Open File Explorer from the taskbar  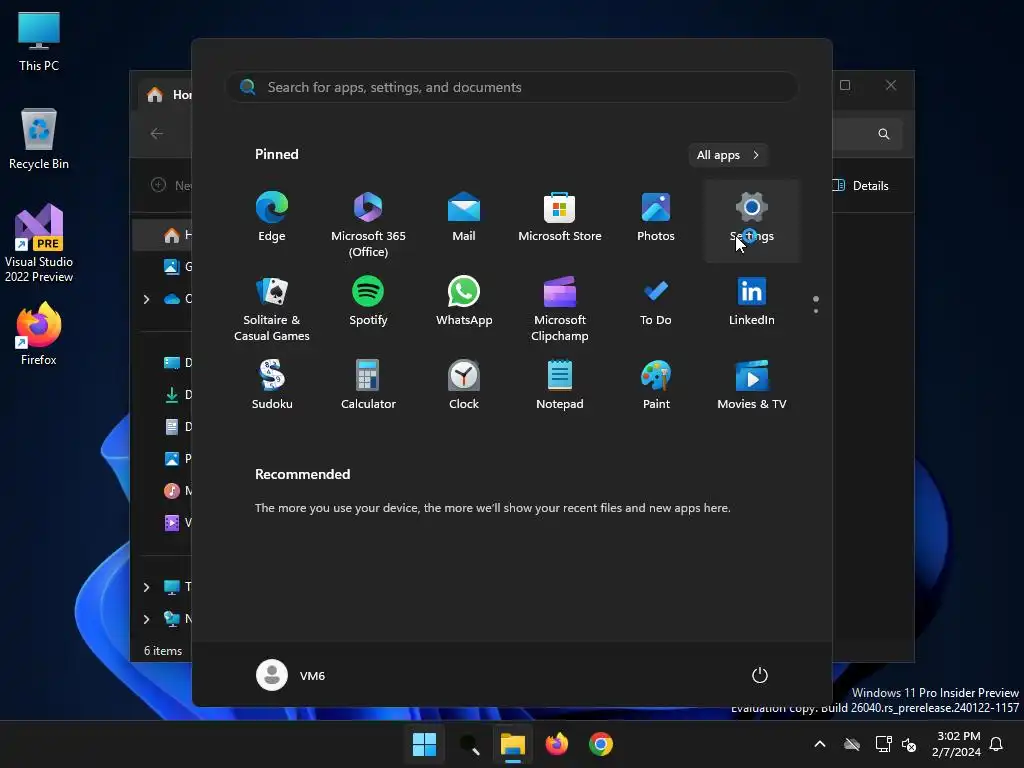[513, 744]
